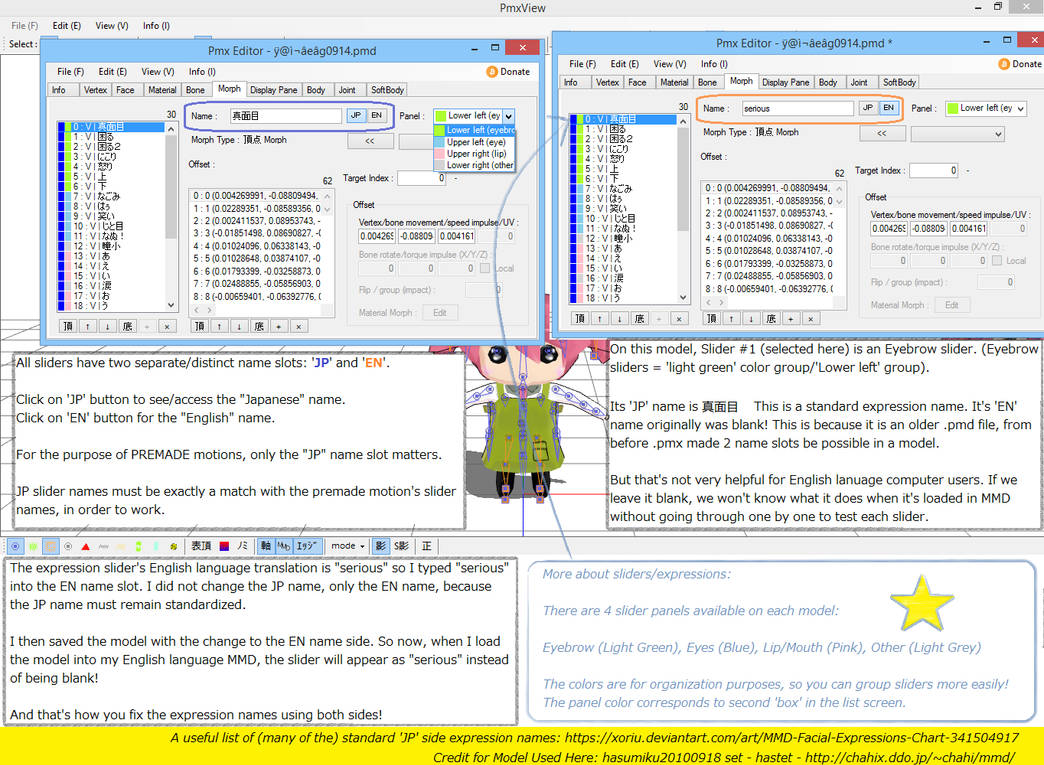The height and width of the screenshot is (765, 1044).
Task: Choose 'Upper left (eye)' panel option
Action: coord(475,142)
